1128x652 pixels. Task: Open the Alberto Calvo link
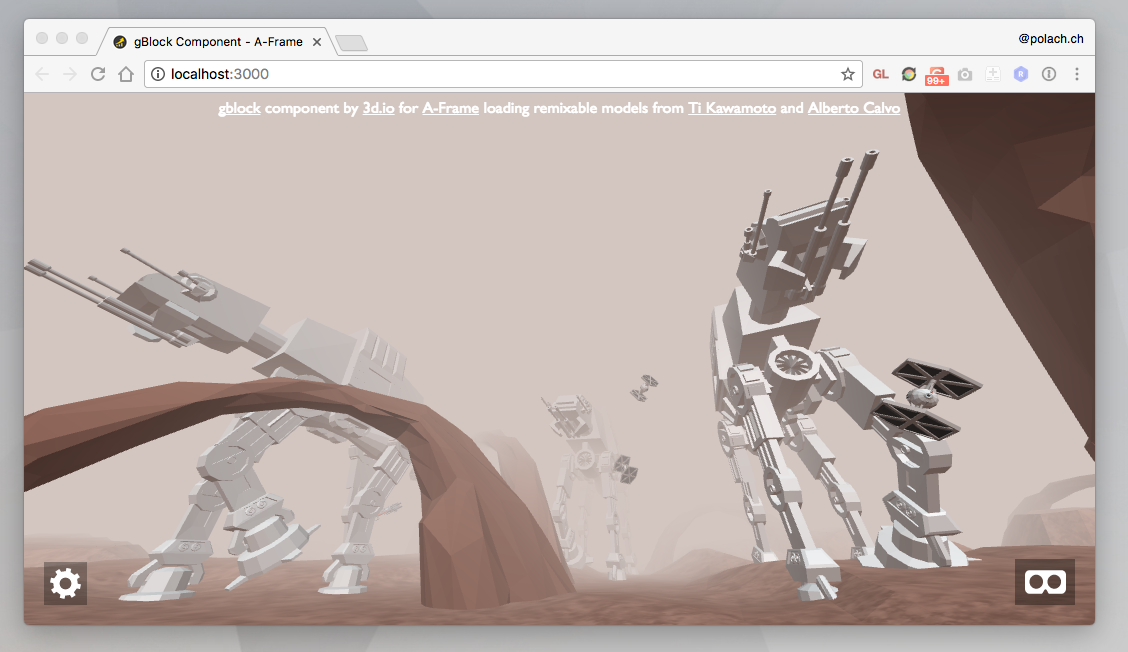[854, 108]
